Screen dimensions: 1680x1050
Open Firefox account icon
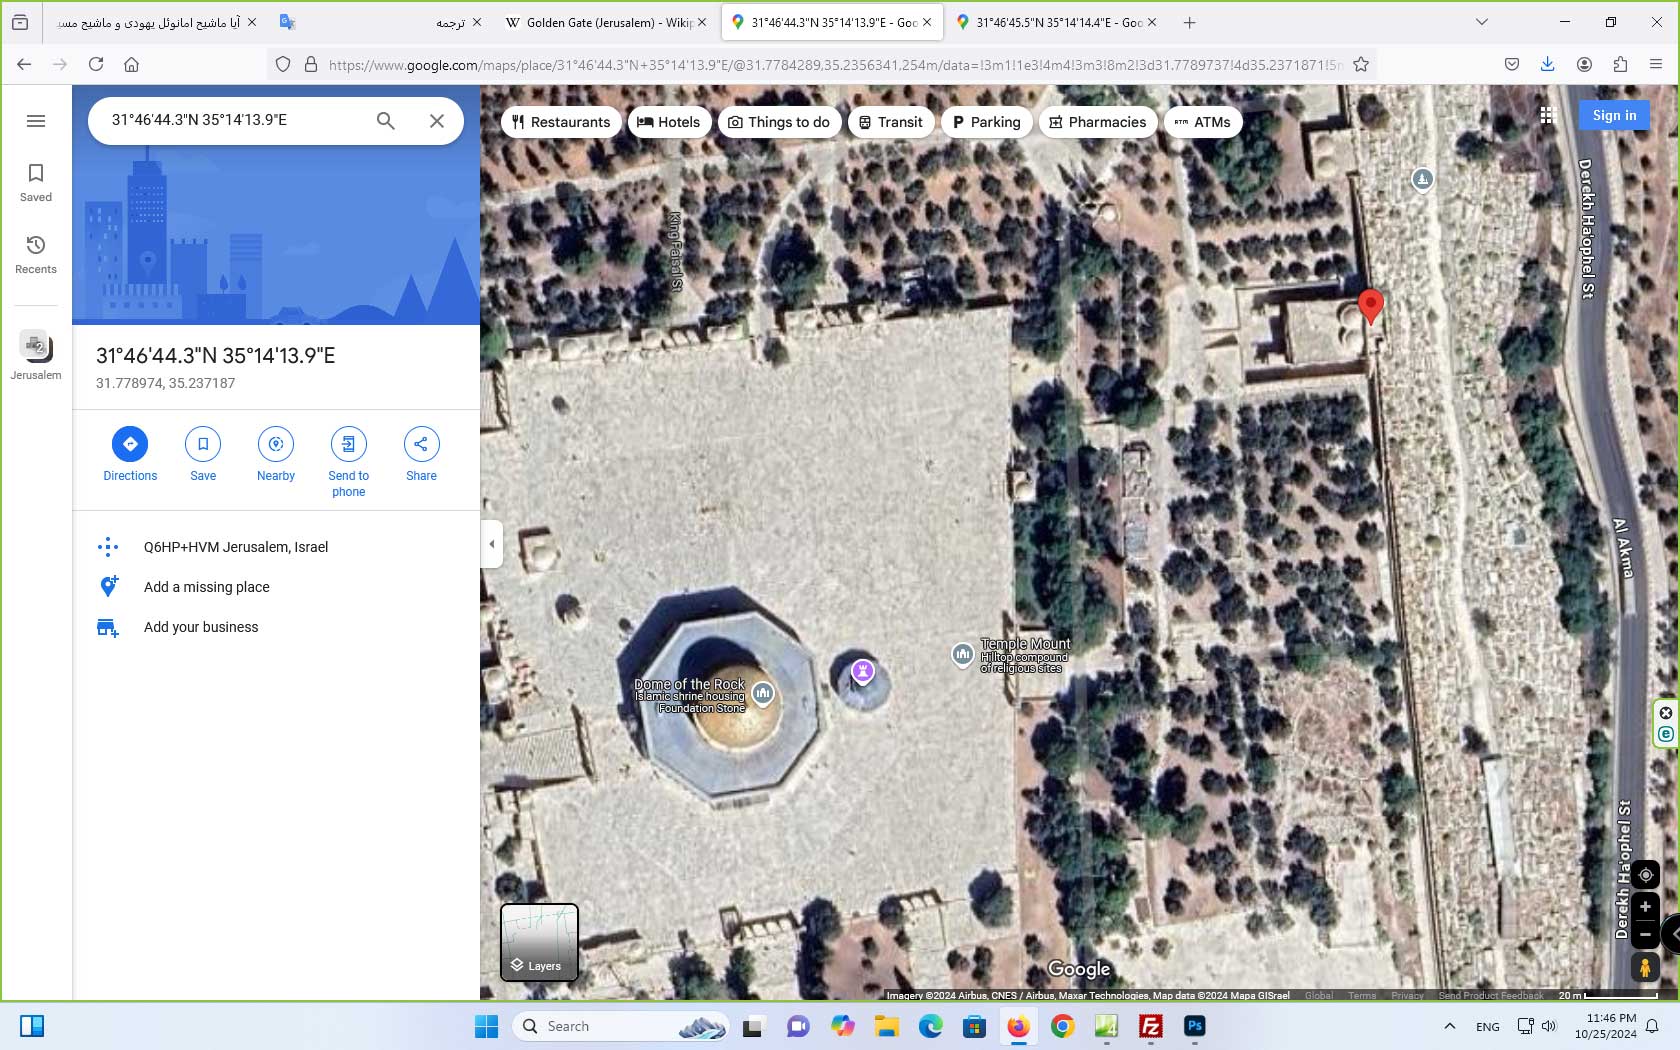1584,64
